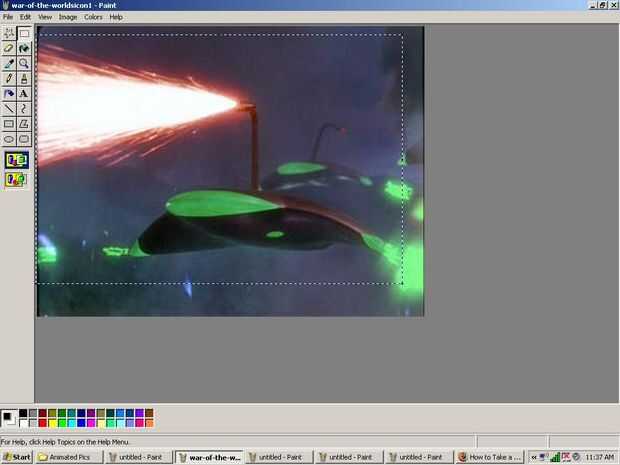The width and height of the screenshot is (620, 465).
Task: Activate the Pick Color eyedropper tool
Action: [9, 63]
